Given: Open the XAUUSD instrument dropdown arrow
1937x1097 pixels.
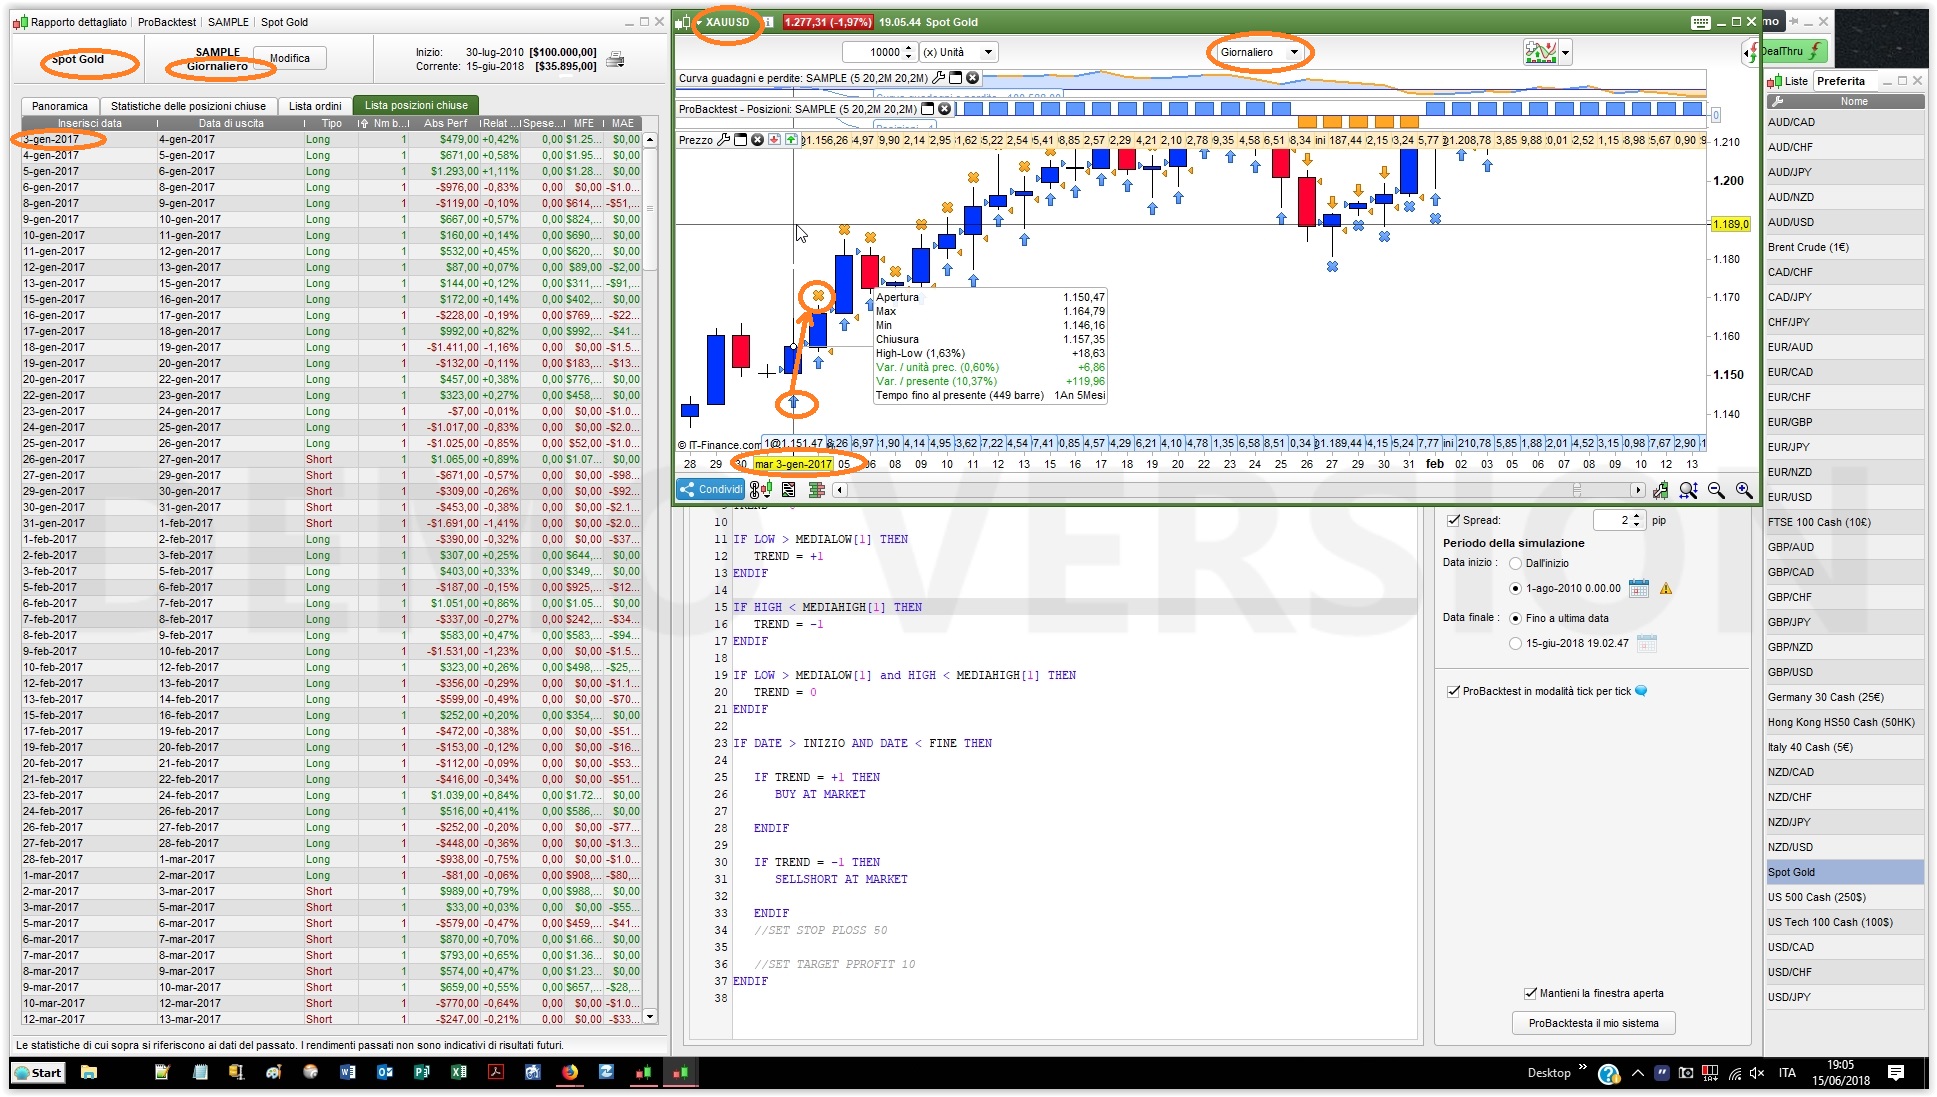Looking at the screenshot, I should point(699,22).
